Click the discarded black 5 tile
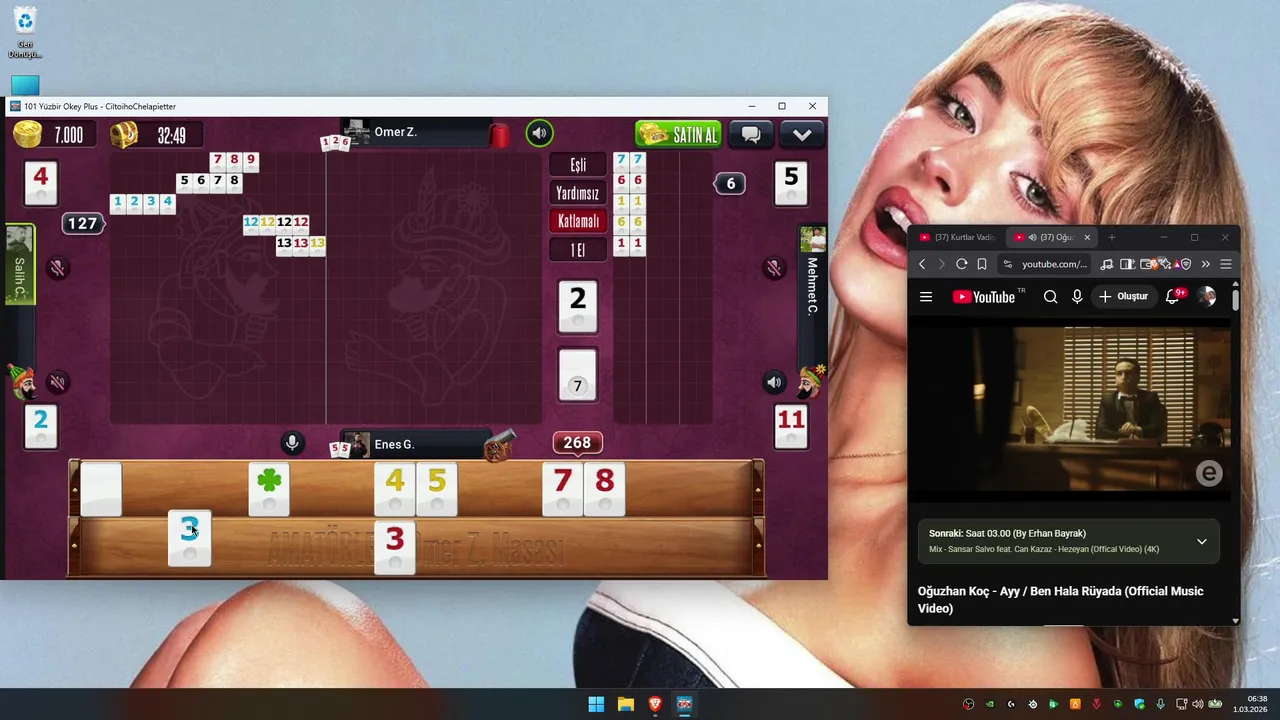Screen dimensions: 1280x720 tap(791, 183)
